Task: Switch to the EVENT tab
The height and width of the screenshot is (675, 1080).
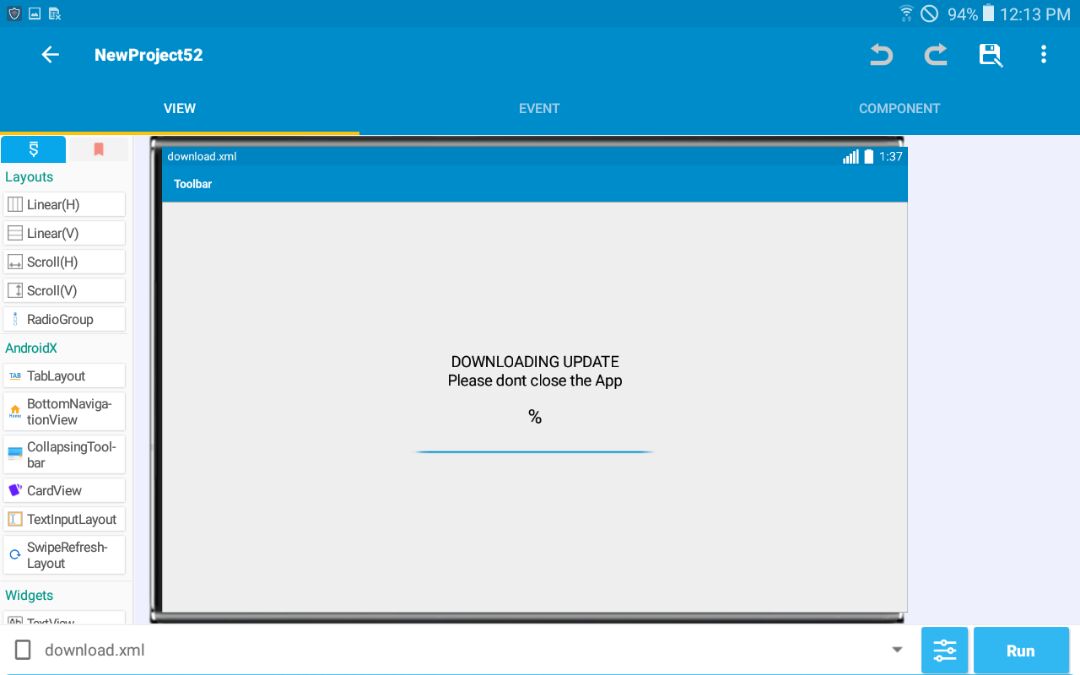Action: pos(539,108)
